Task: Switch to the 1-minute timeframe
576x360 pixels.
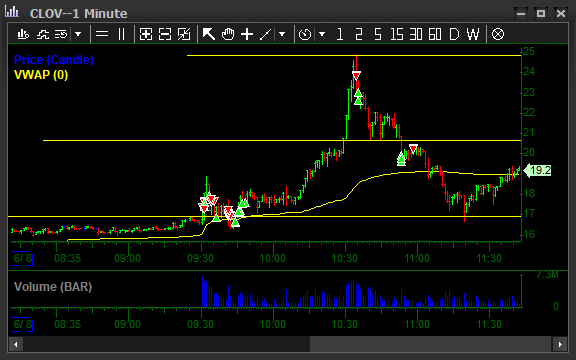Action: click(x=340, y=34)
